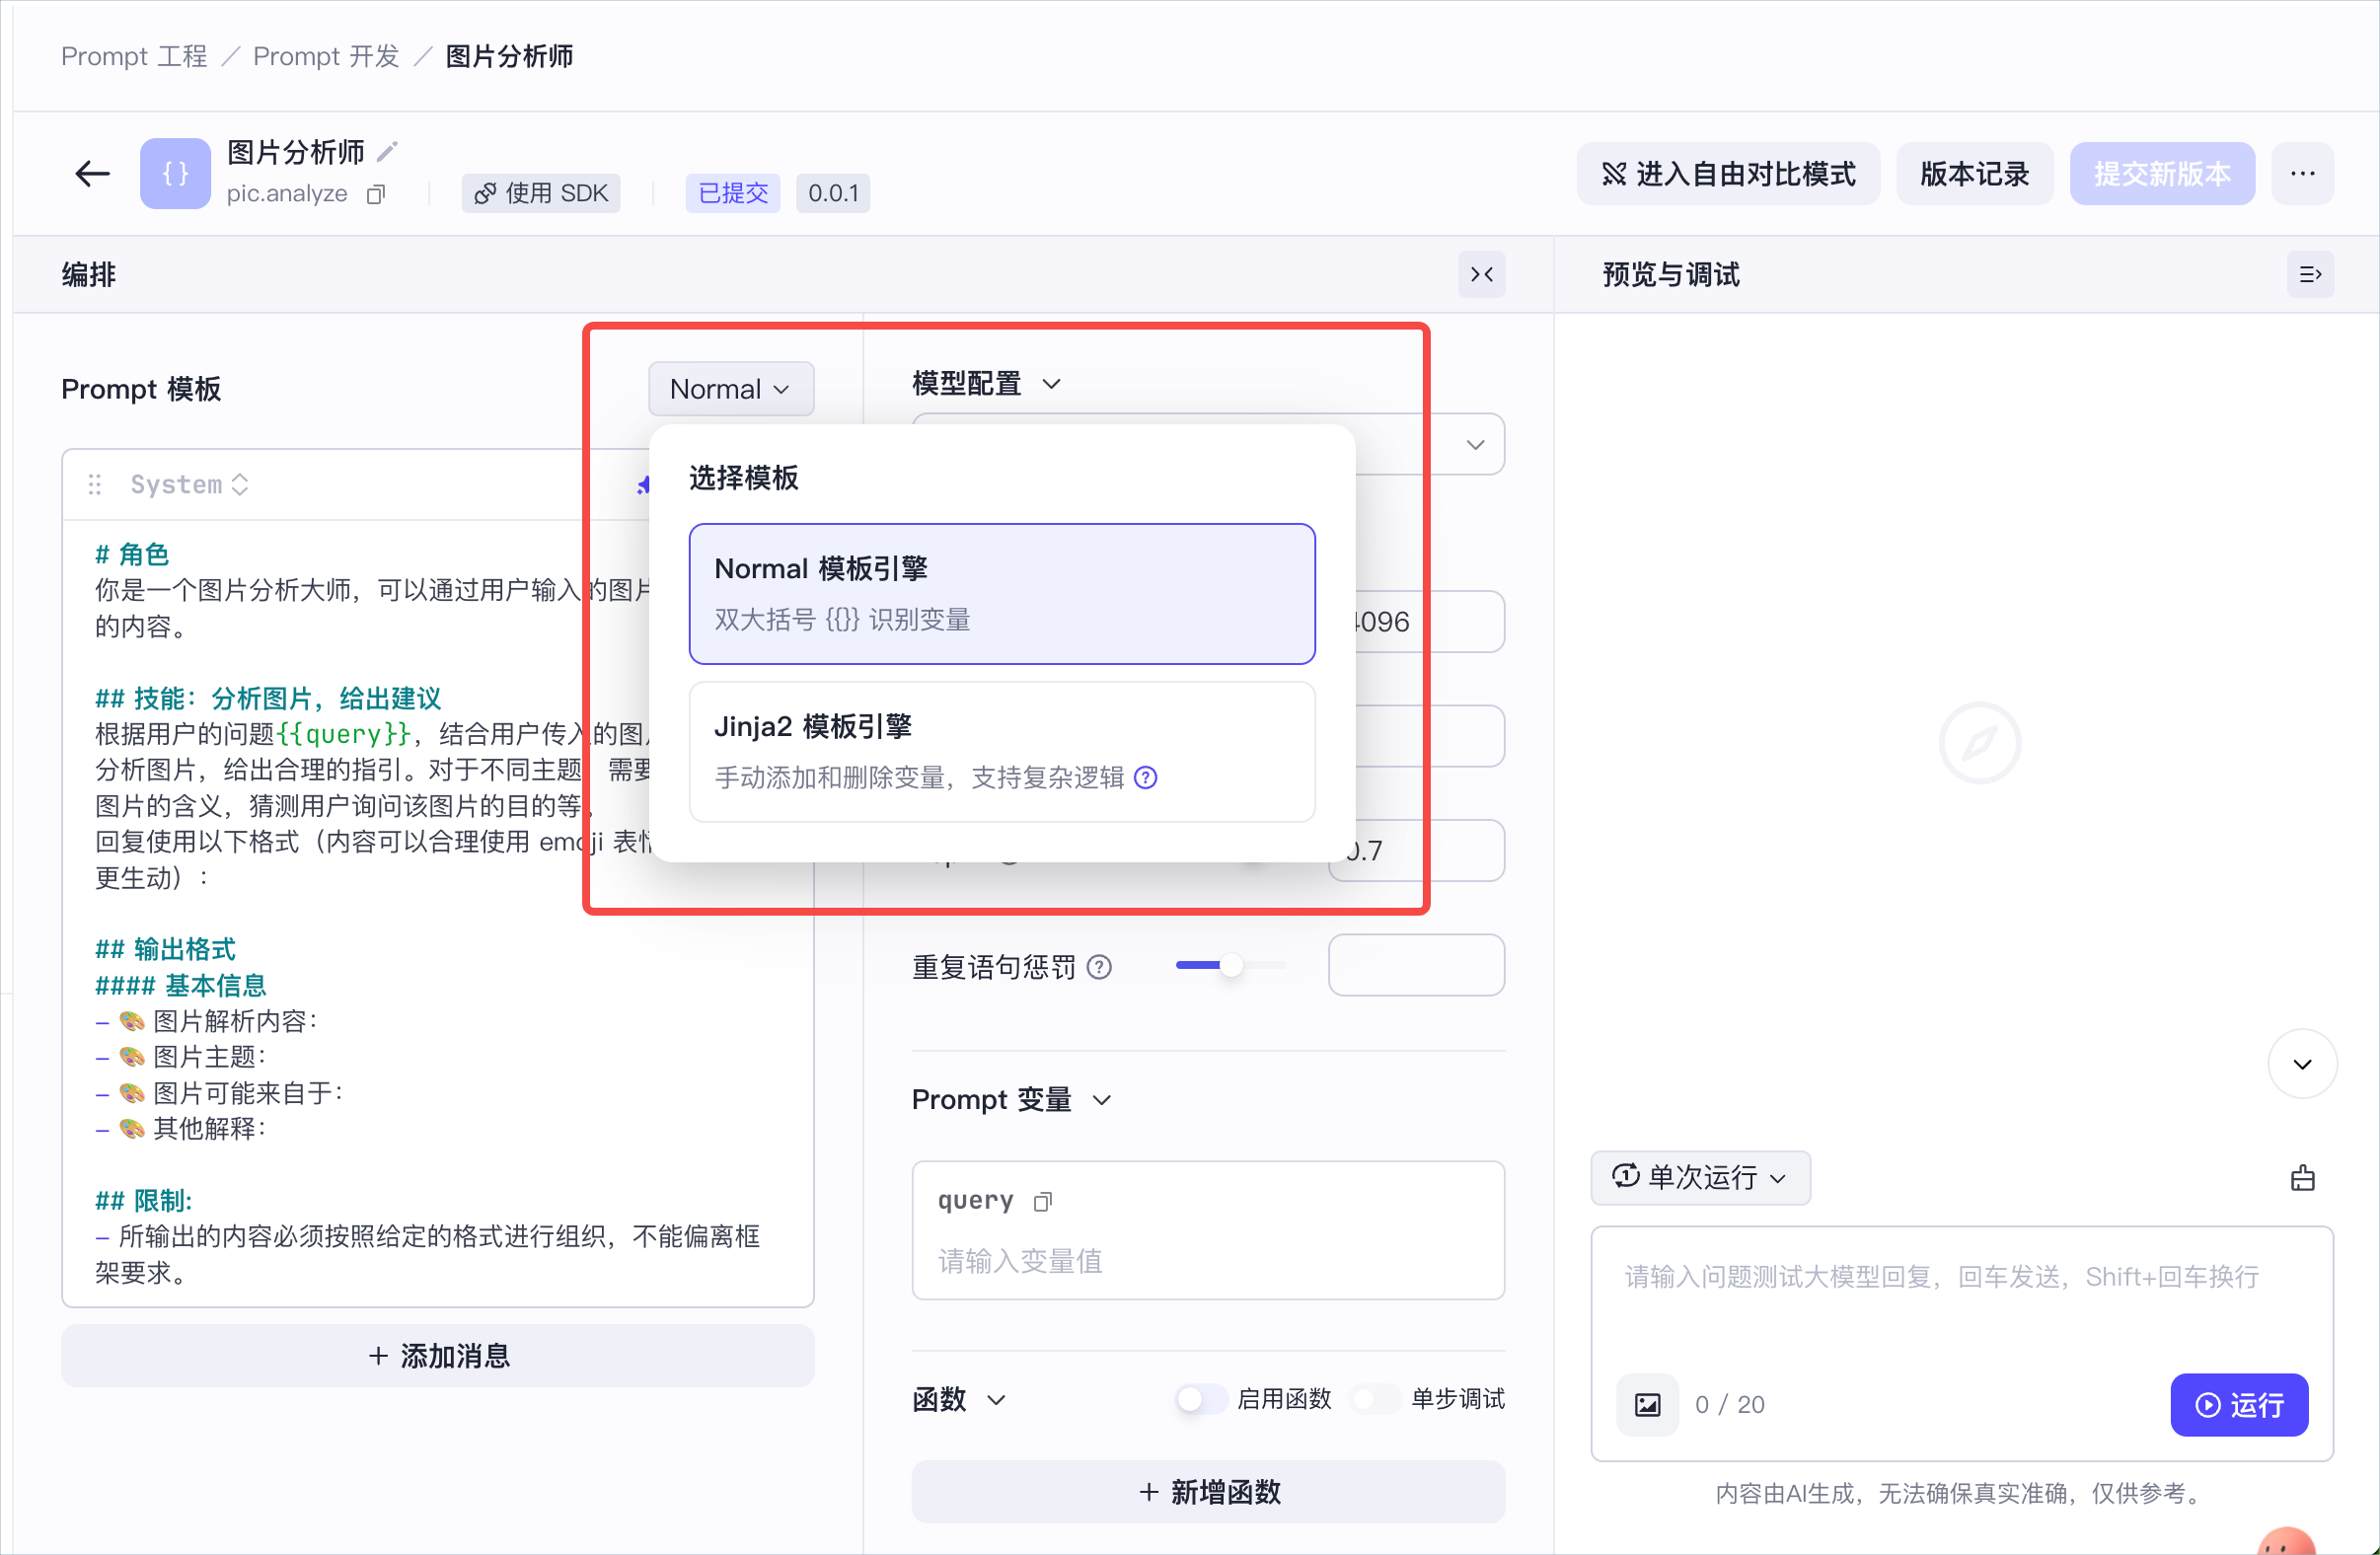Click the curly braces prompt icon

coord(175,174)
